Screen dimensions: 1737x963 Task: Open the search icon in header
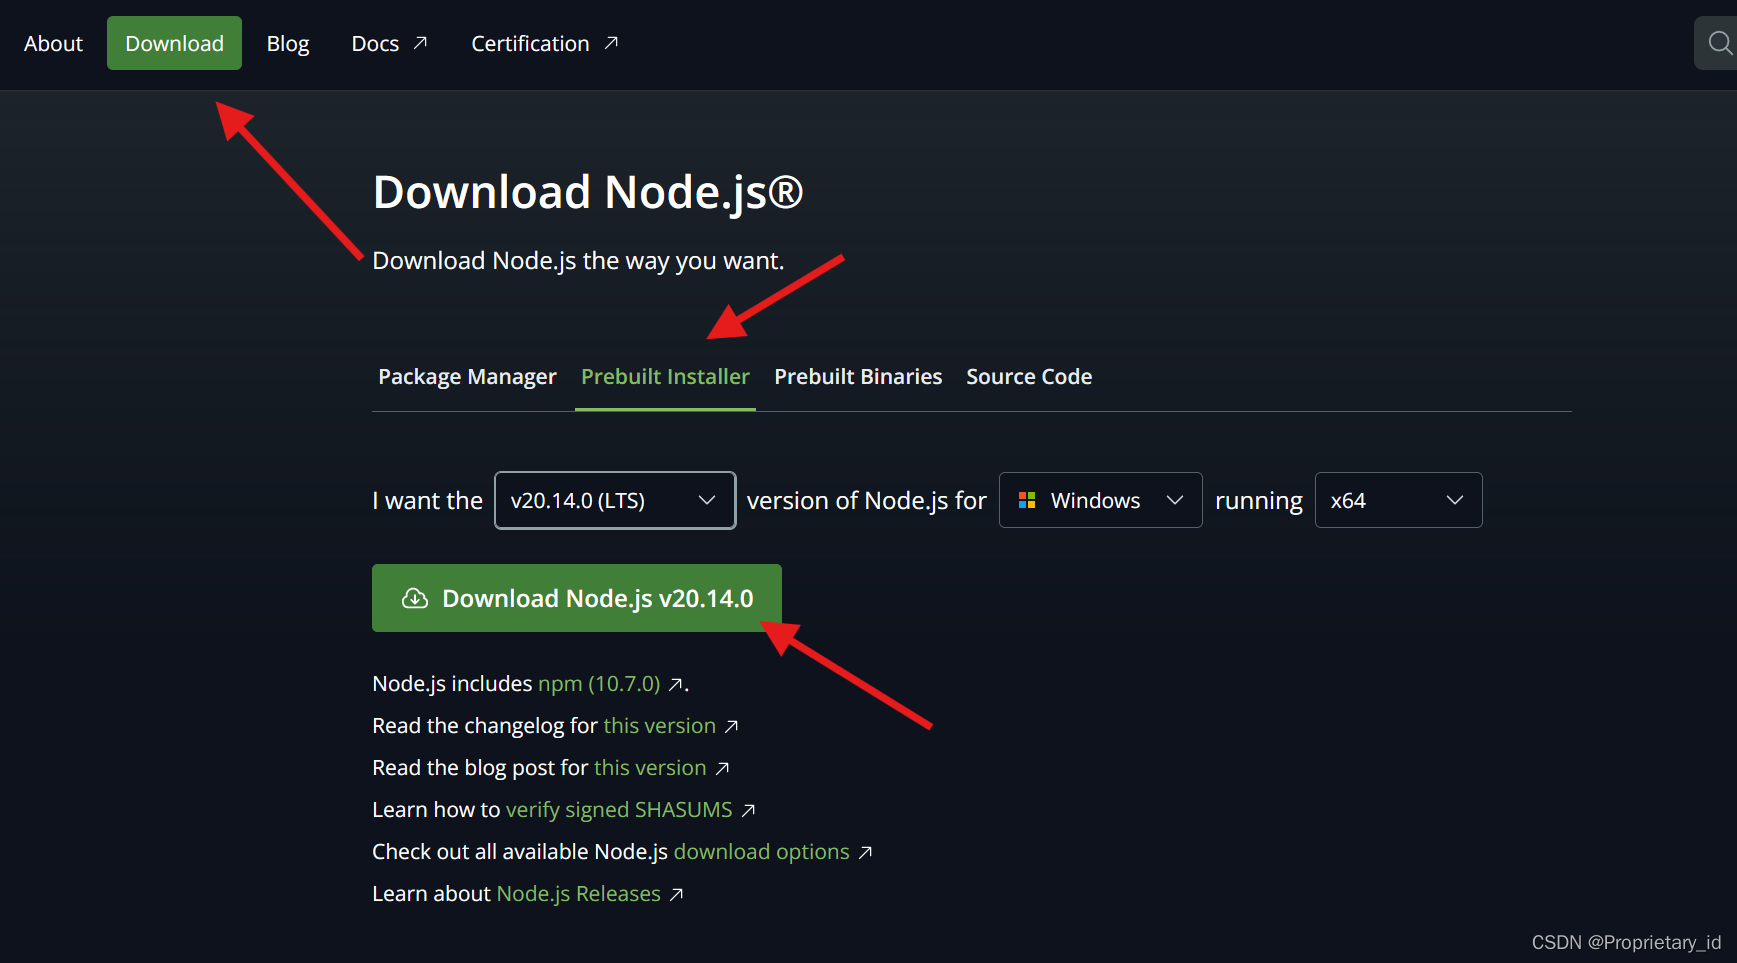[1719, 43]
